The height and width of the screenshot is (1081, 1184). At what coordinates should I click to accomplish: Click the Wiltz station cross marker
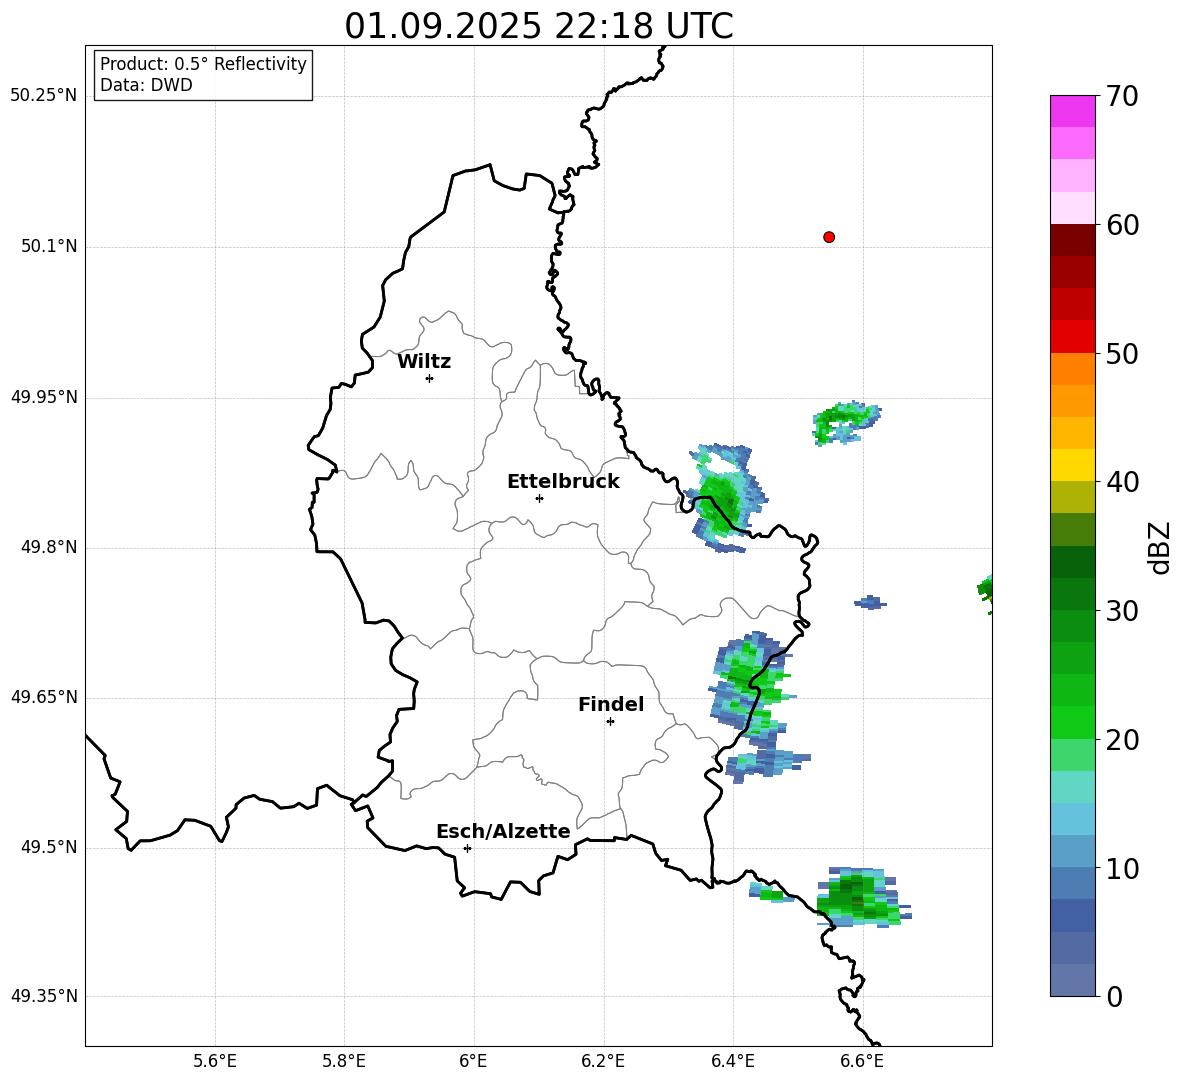coord(430,378)
